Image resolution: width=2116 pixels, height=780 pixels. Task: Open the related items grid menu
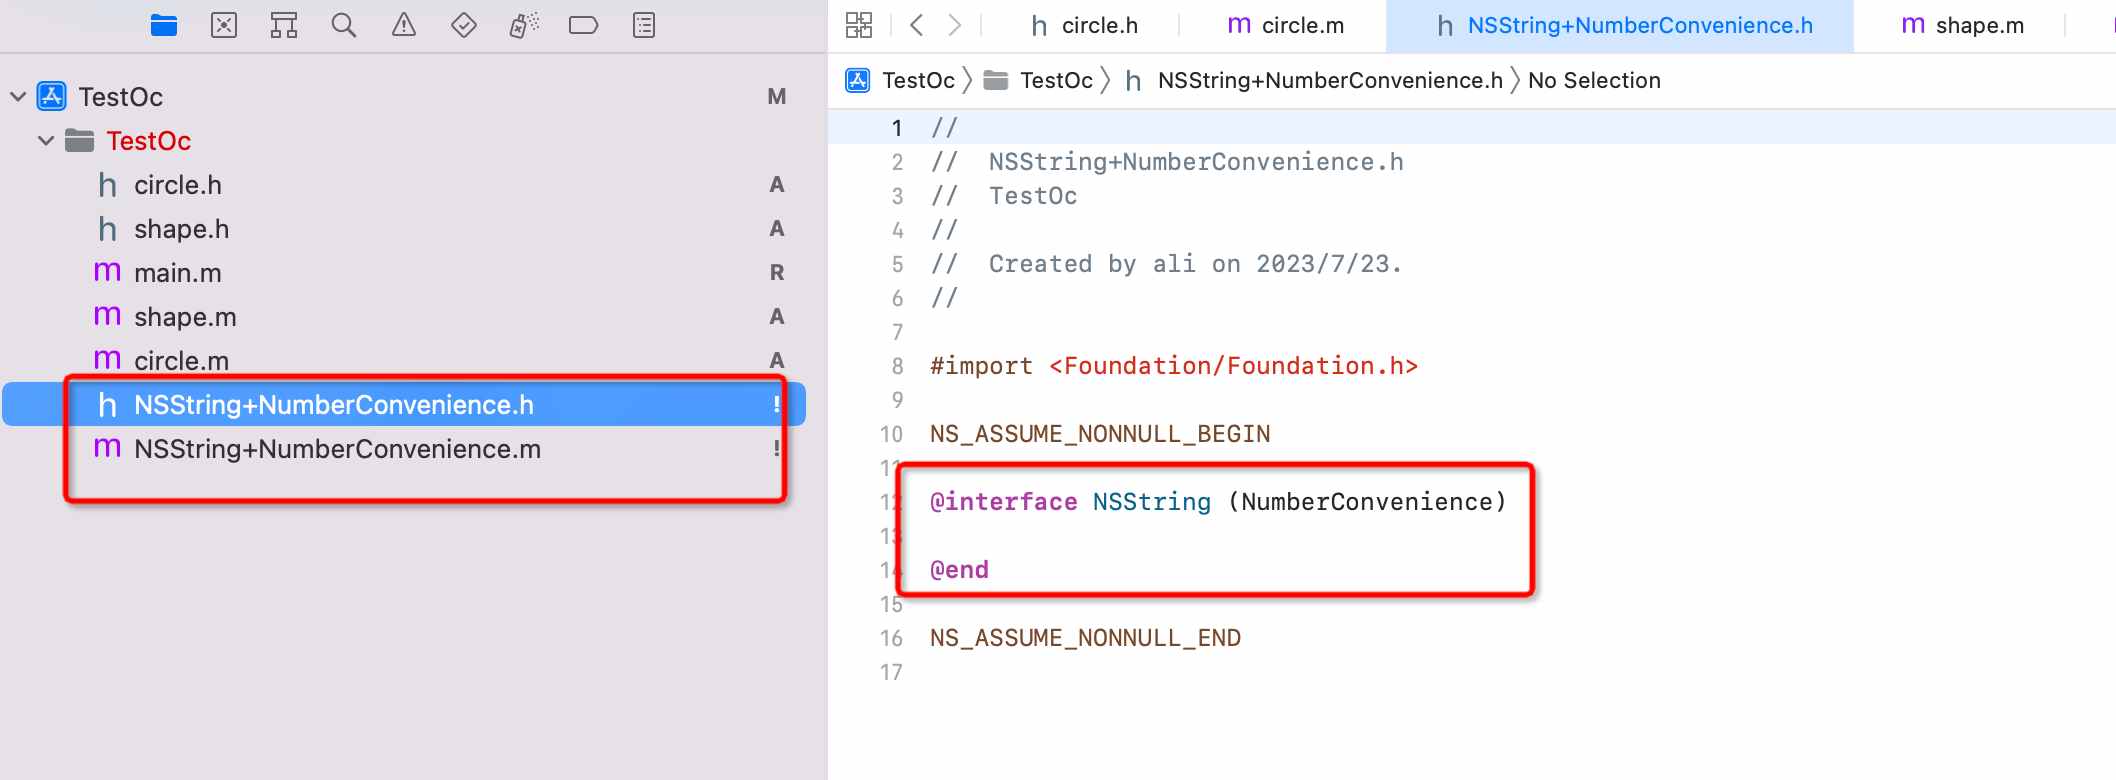click(x=859, y=25)
